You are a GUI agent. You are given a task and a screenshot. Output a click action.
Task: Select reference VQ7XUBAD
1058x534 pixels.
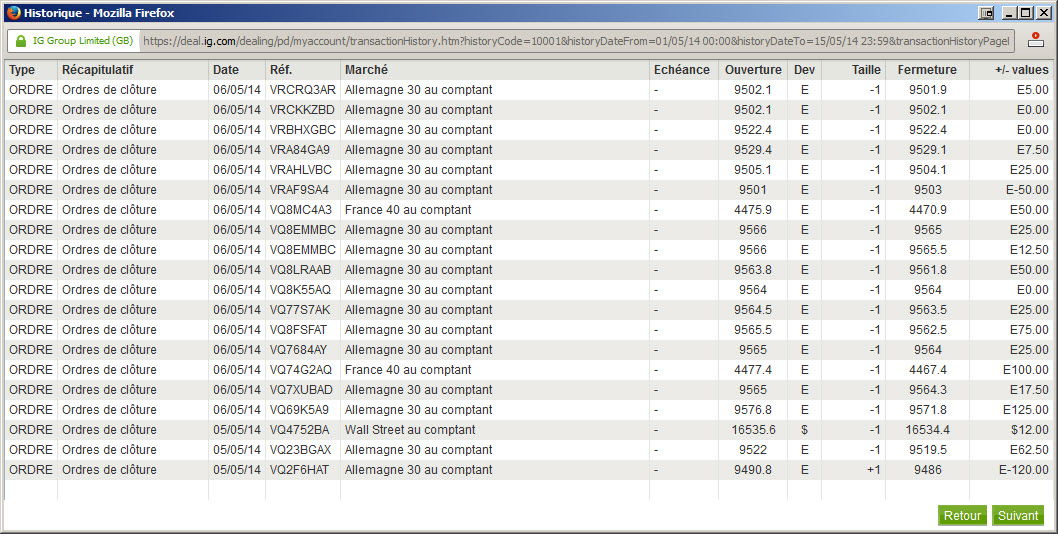[x=301, y=390]
